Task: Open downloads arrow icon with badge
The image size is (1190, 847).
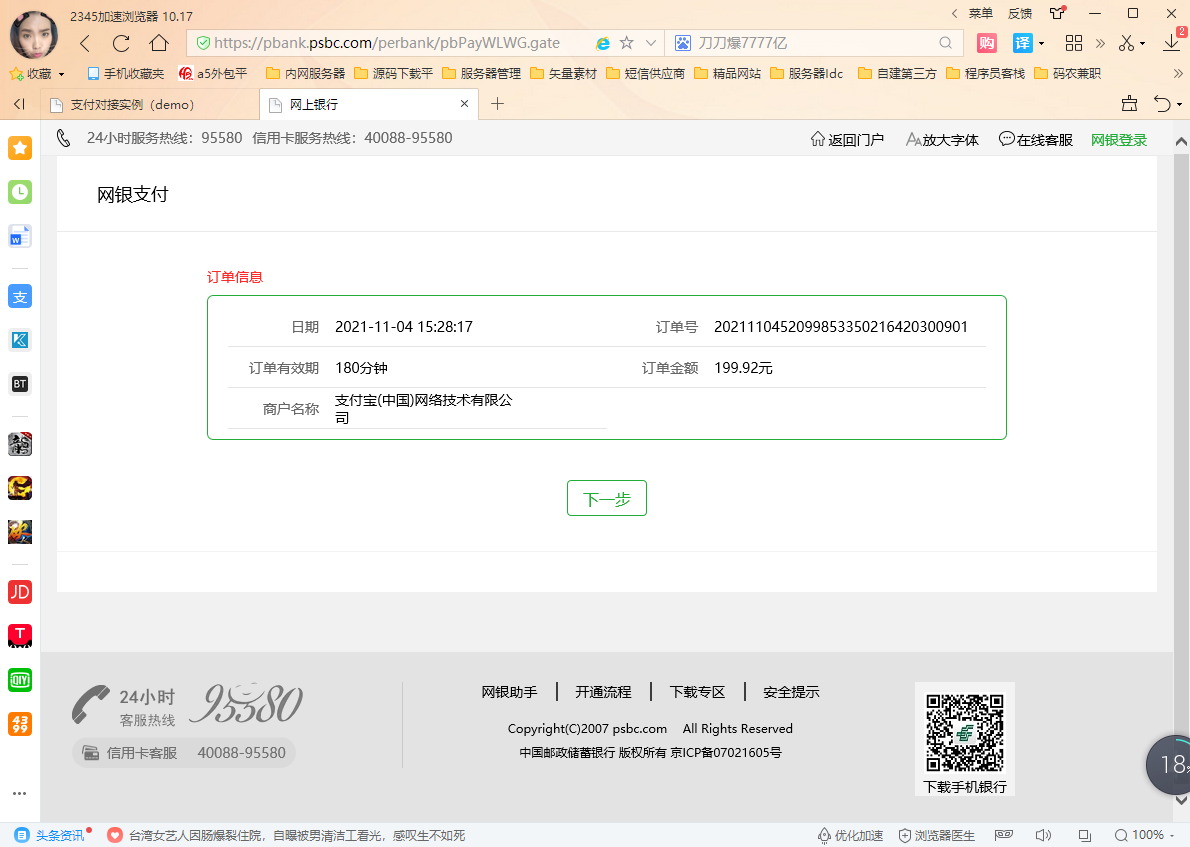Action: (1173, 42)
